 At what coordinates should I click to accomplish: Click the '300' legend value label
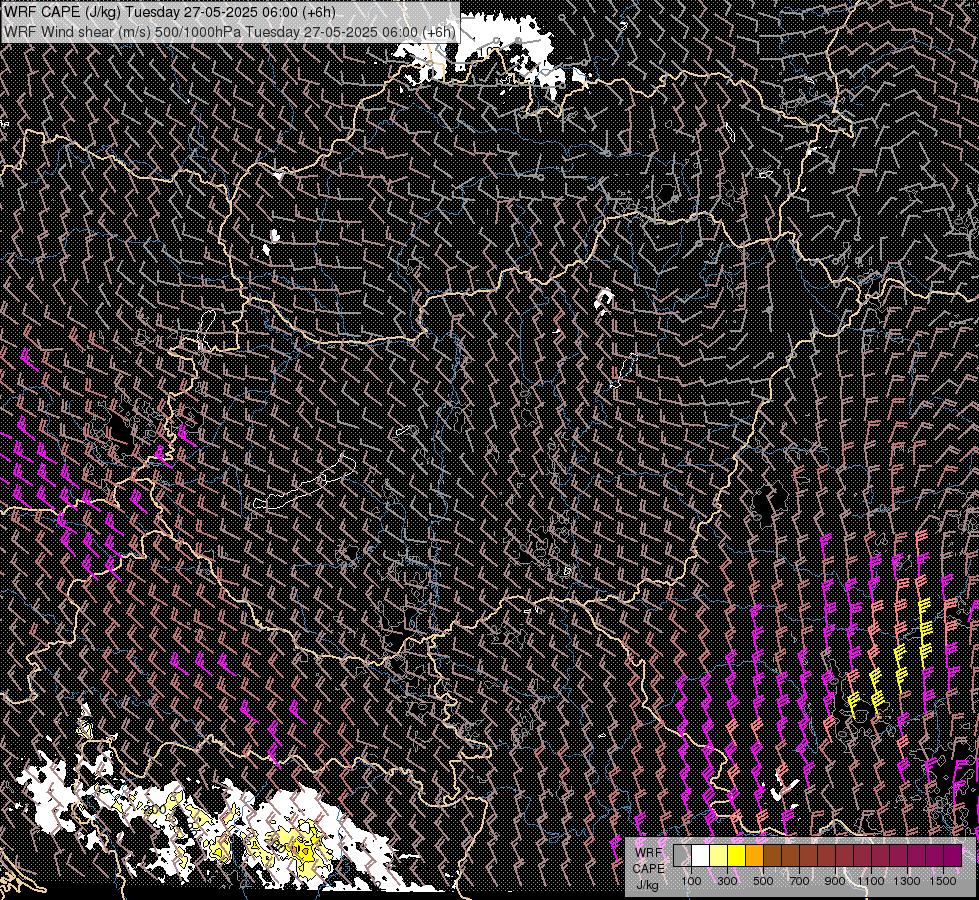coord(727,881)
